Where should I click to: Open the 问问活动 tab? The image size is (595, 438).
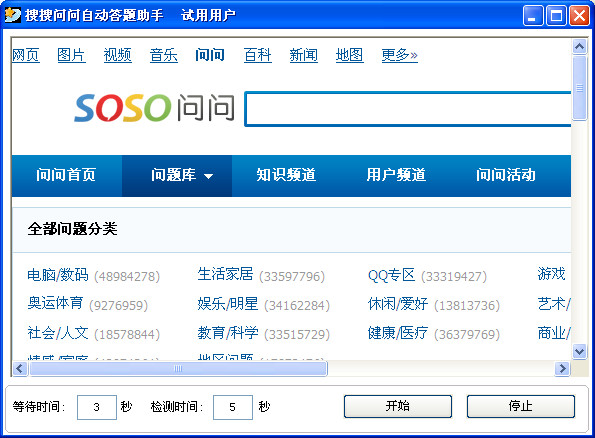506,175
